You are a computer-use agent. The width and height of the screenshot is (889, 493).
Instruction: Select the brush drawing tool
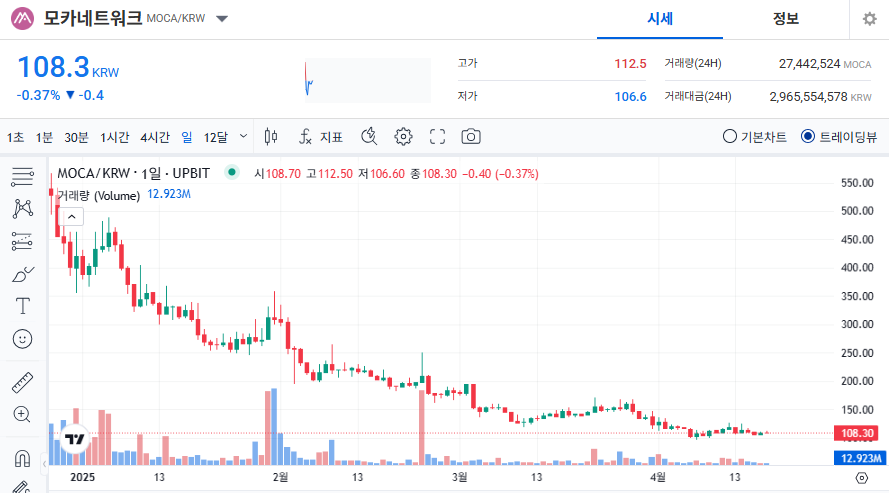click(x=22, y=274)
